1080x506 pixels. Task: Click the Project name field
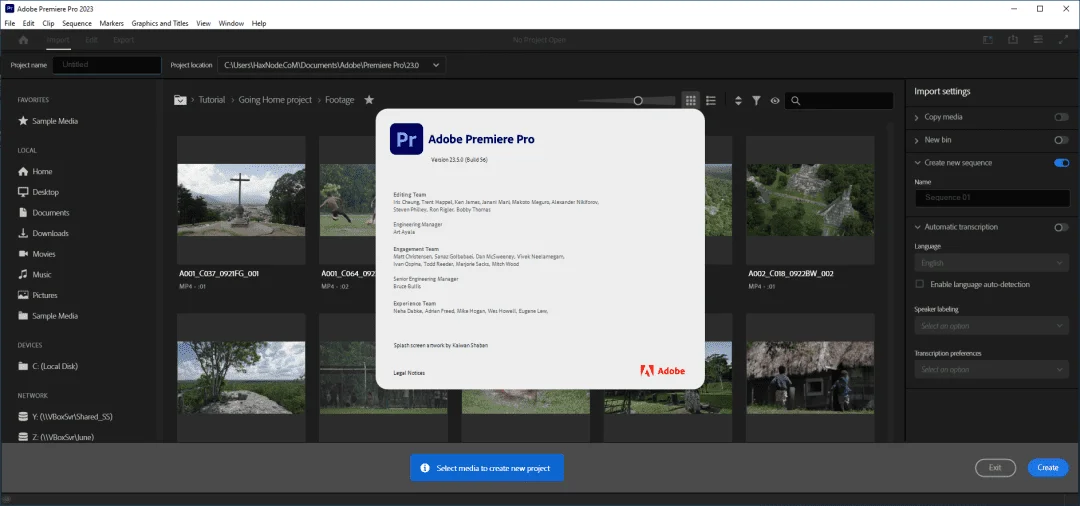pos(107,65)
